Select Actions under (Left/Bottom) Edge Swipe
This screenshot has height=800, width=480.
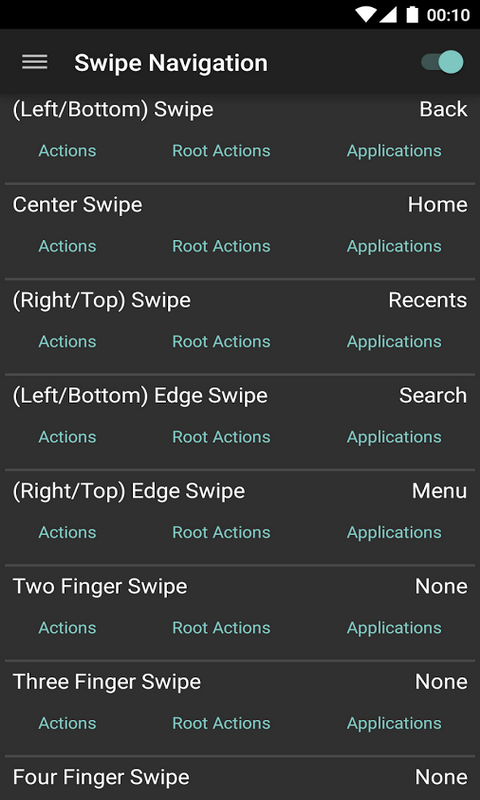point(67,437)
